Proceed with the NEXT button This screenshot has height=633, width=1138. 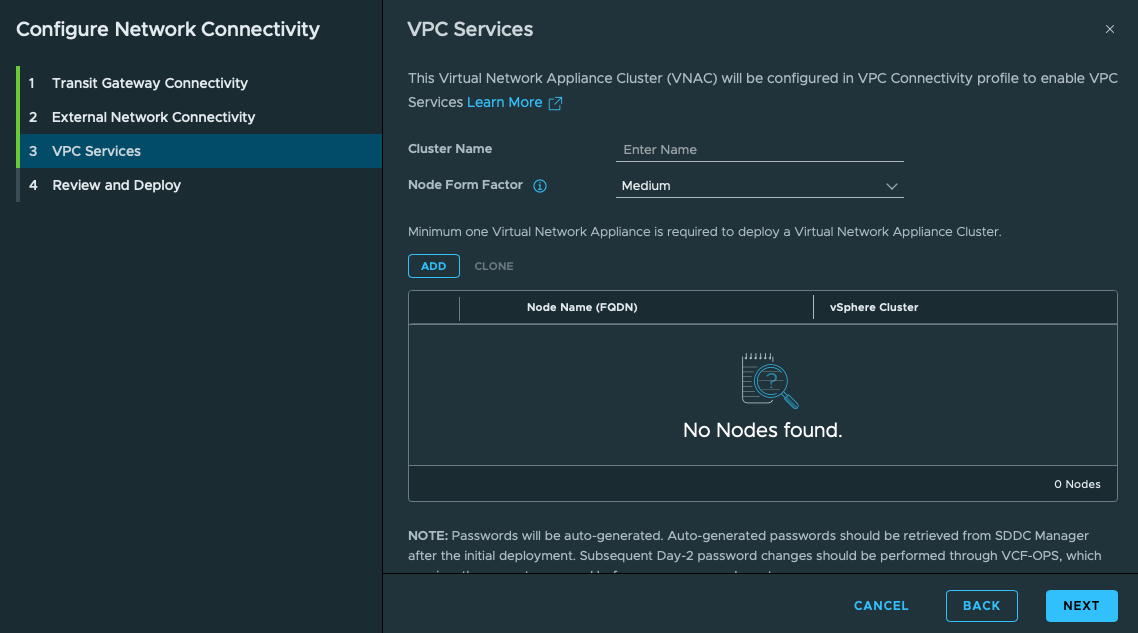pyautogui.click(x=1081, y=605)
